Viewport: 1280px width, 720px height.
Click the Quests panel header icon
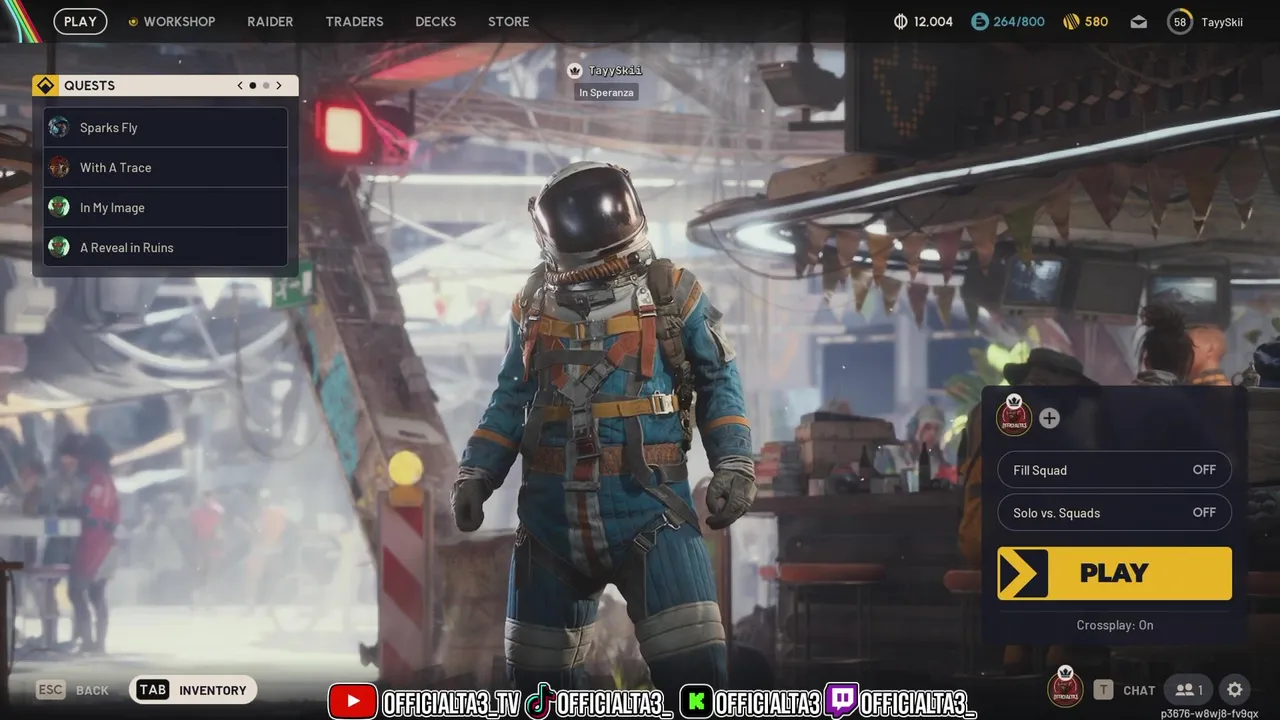[x=45, y=86]
